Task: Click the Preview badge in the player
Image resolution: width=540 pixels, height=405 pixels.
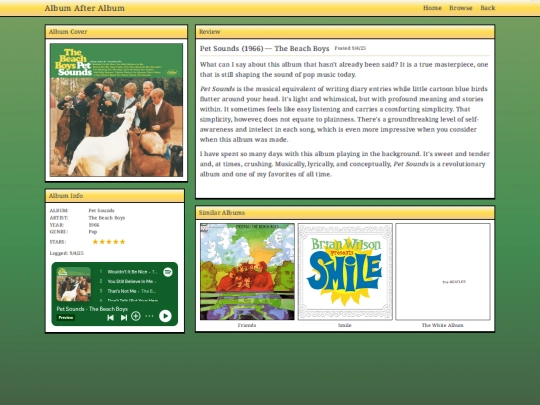Action: tap(66, 318)
